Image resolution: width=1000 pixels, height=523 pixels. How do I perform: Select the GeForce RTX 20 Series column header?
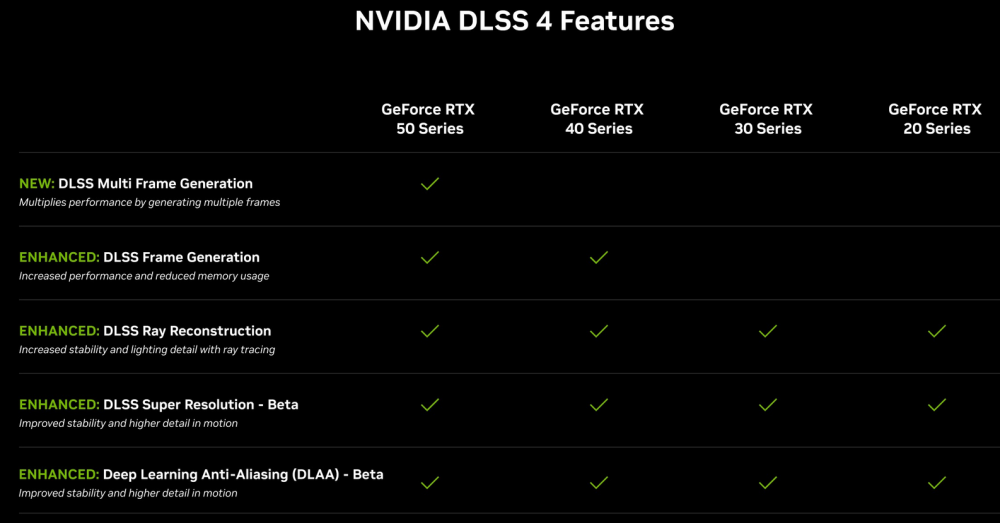click(x=936, y=119)
